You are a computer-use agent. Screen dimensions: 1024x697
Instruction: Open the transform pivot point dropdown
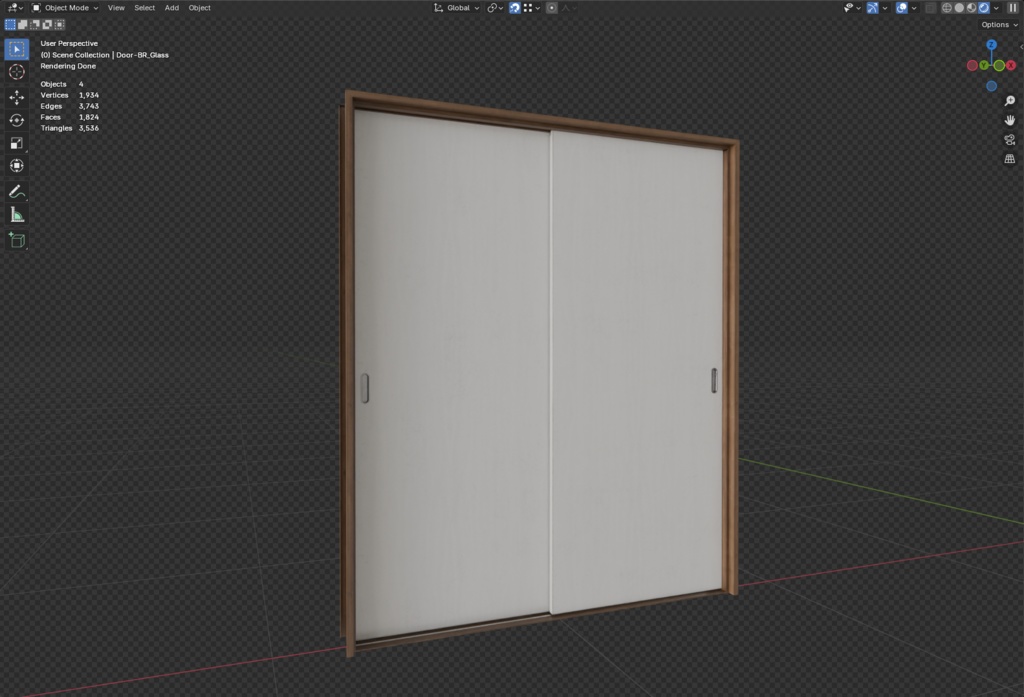(x=495, y=8)
